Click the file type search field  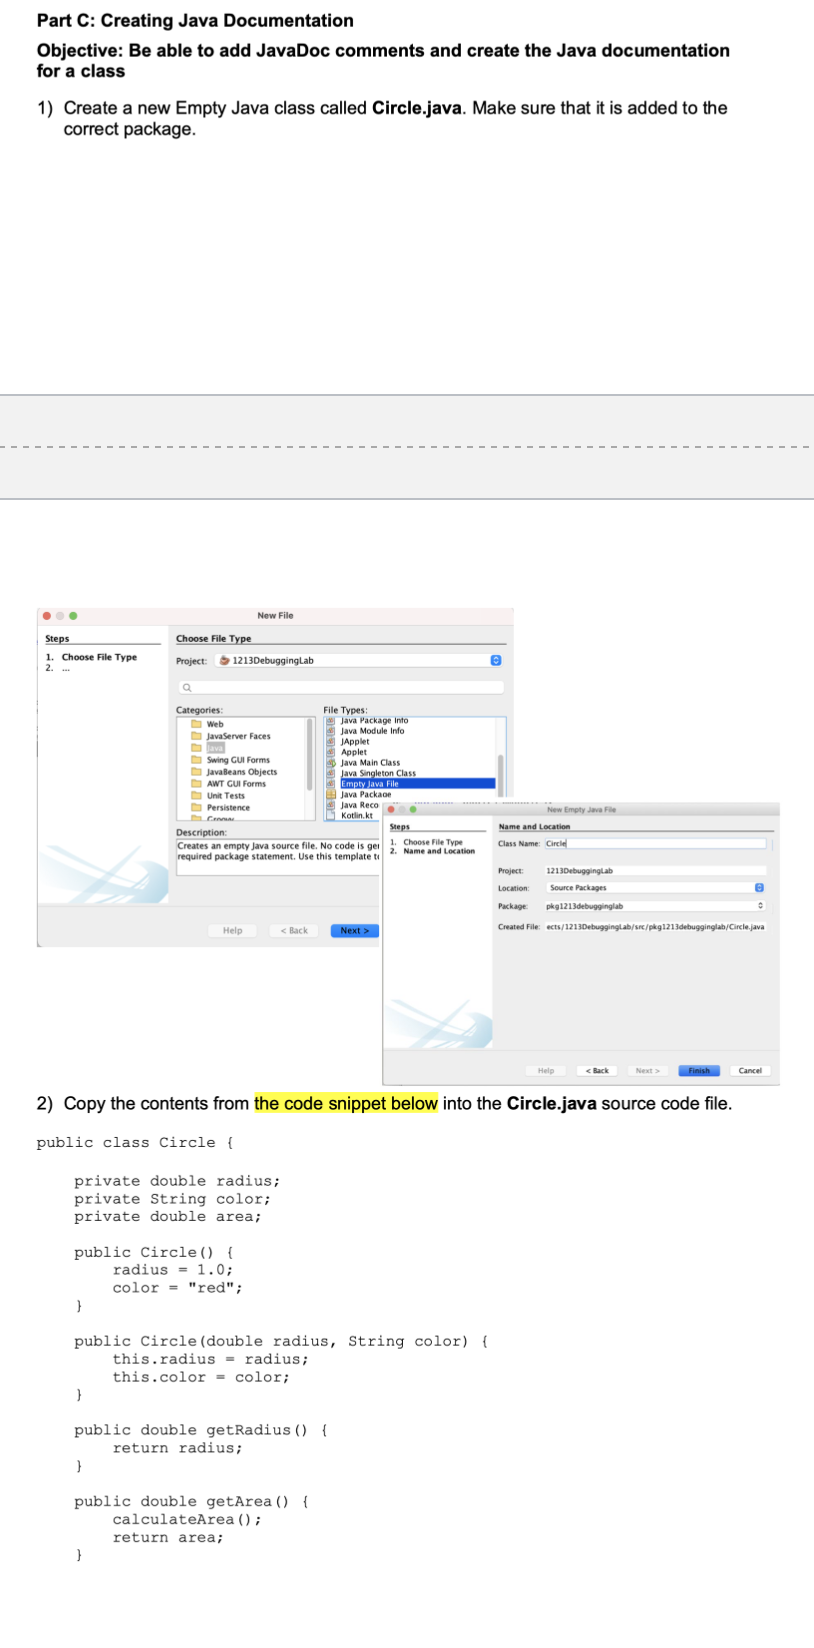[340, 688]
